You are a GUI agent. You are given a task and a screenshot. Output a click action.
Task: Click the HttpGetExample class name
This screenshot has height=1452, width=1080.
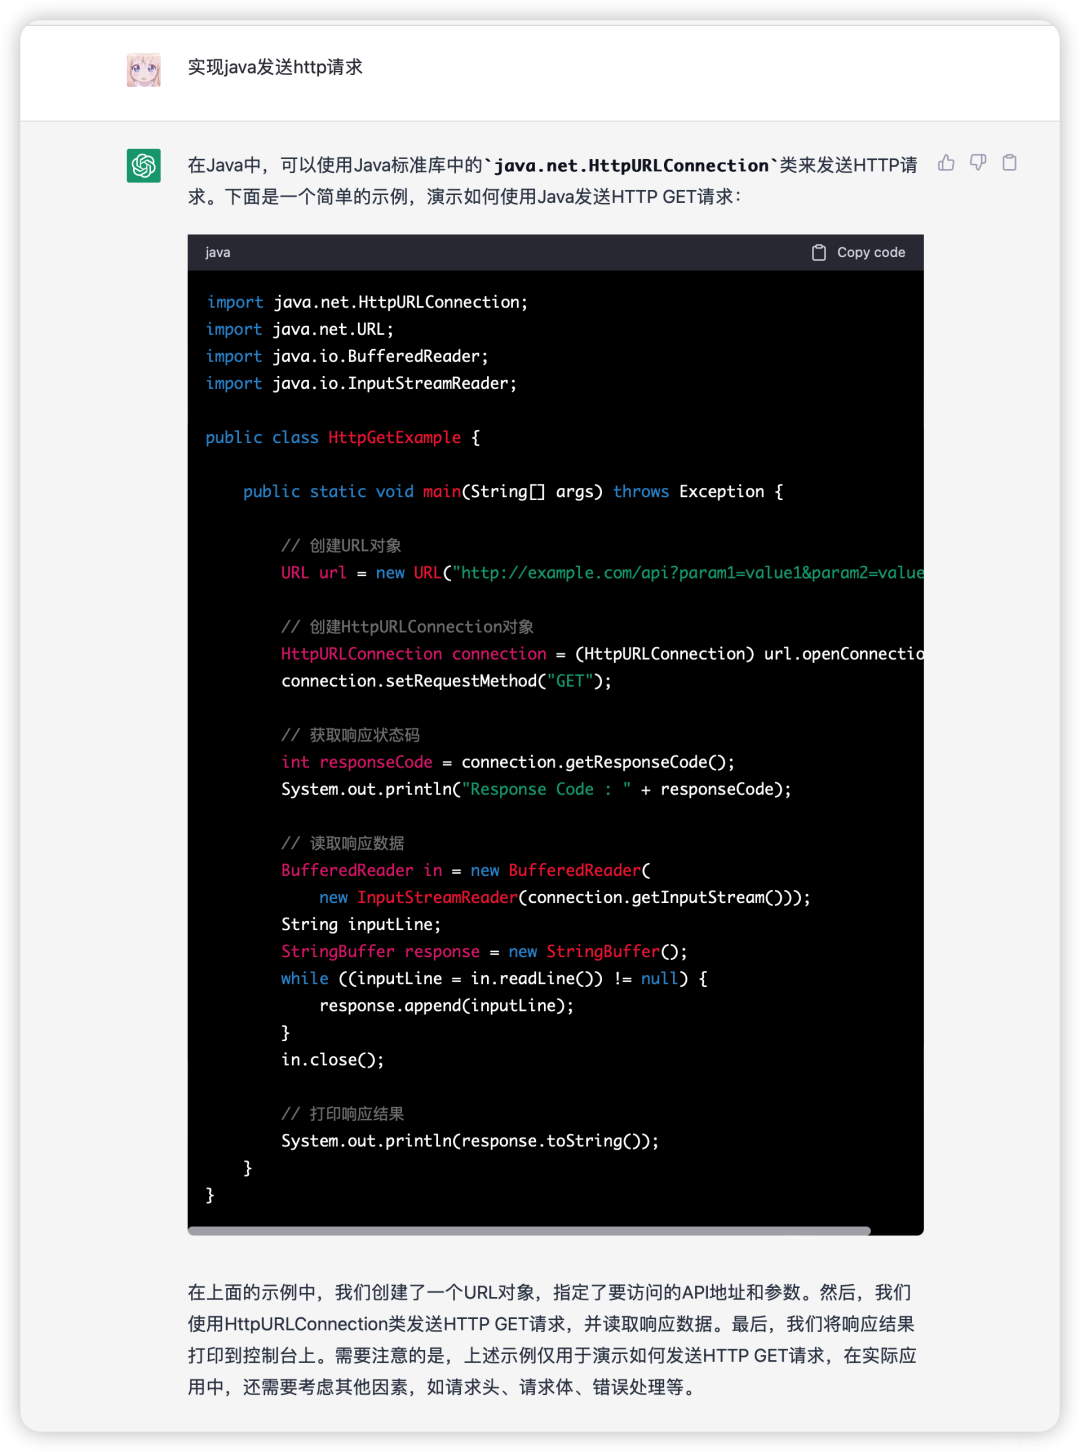tap(395, 437)
